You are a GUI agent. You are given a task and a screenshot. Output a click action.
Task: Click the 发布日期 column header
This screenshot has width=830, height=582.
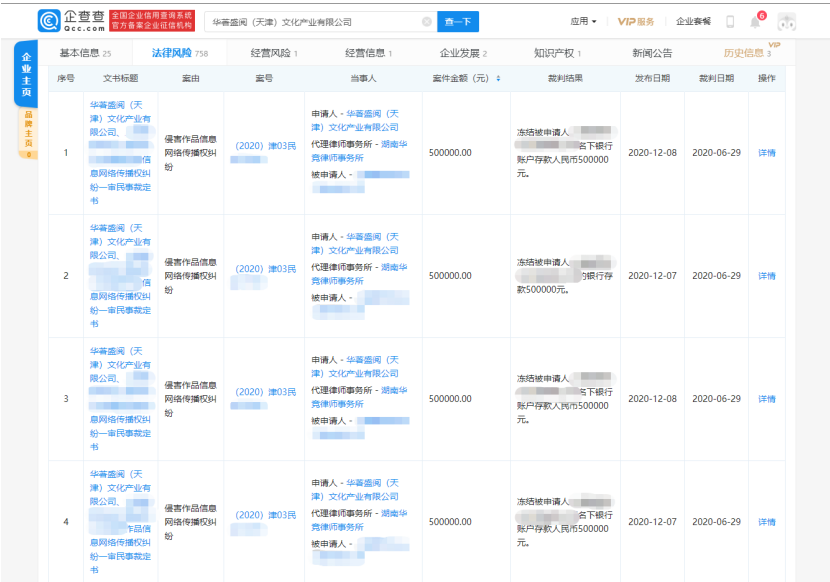click(x=652, y=78)
